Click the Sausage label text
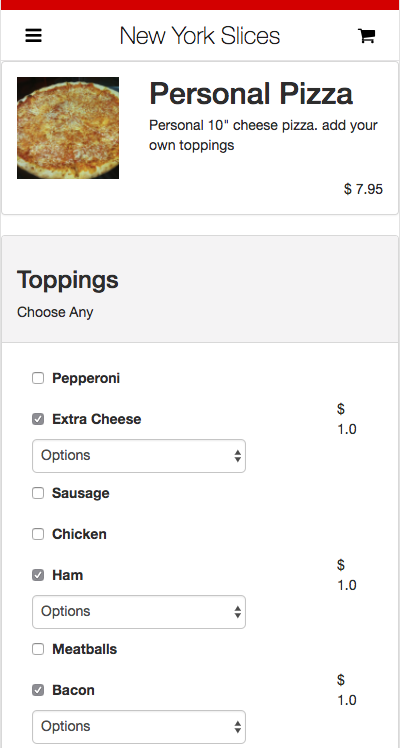The width and height of the screenshot is (400, 748). [81, 493]
